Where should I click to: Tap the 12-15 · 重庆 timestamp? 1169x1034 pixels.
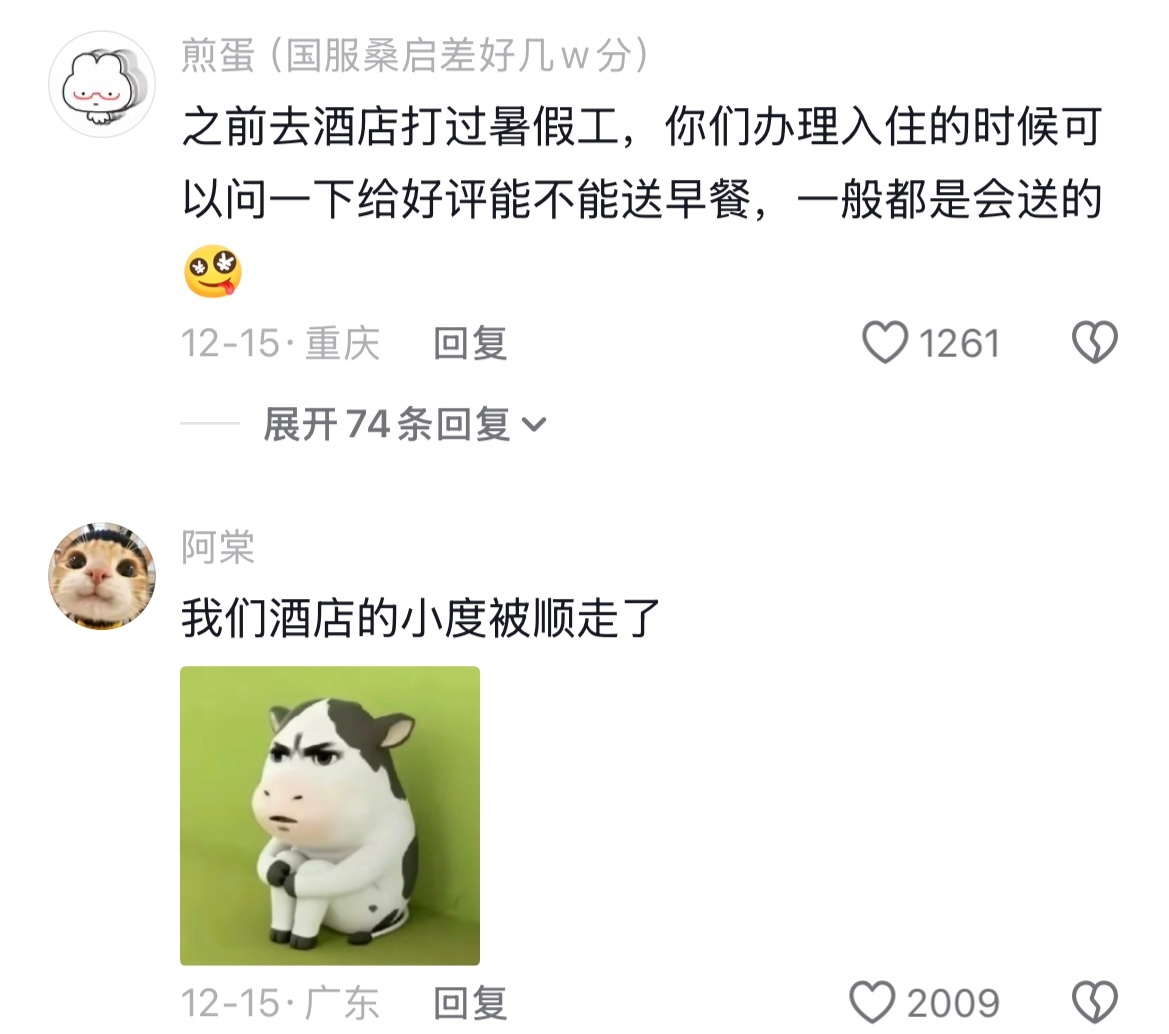tap(280, 343)
